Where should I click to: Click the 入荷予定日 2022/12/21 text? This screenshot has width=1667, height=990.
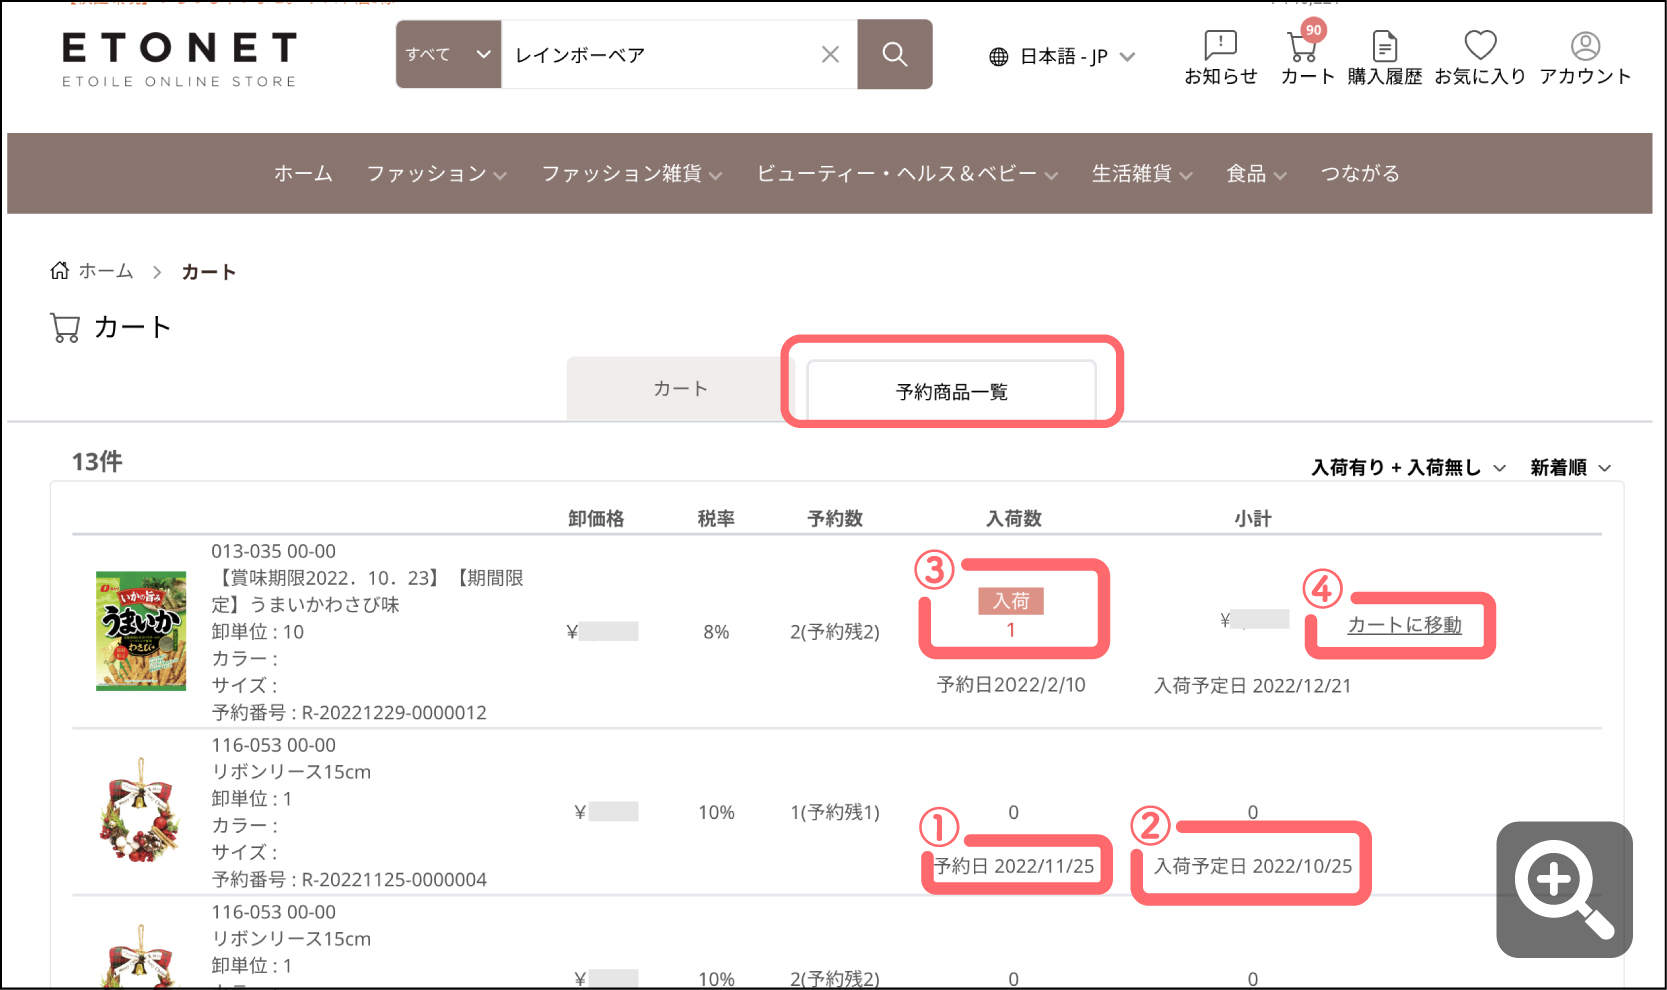point(1253,685)
